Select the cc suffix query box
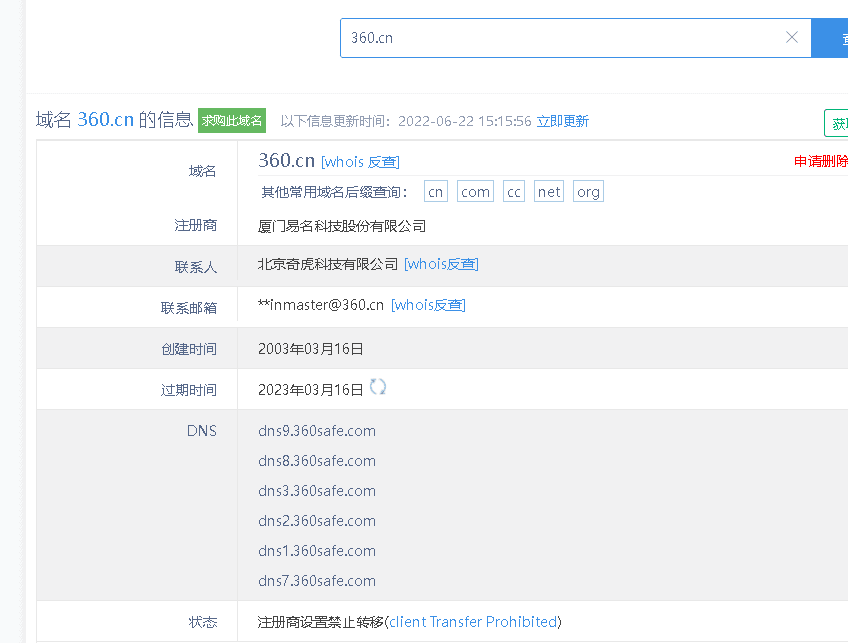The image size is (848, 643). [514, 191]
